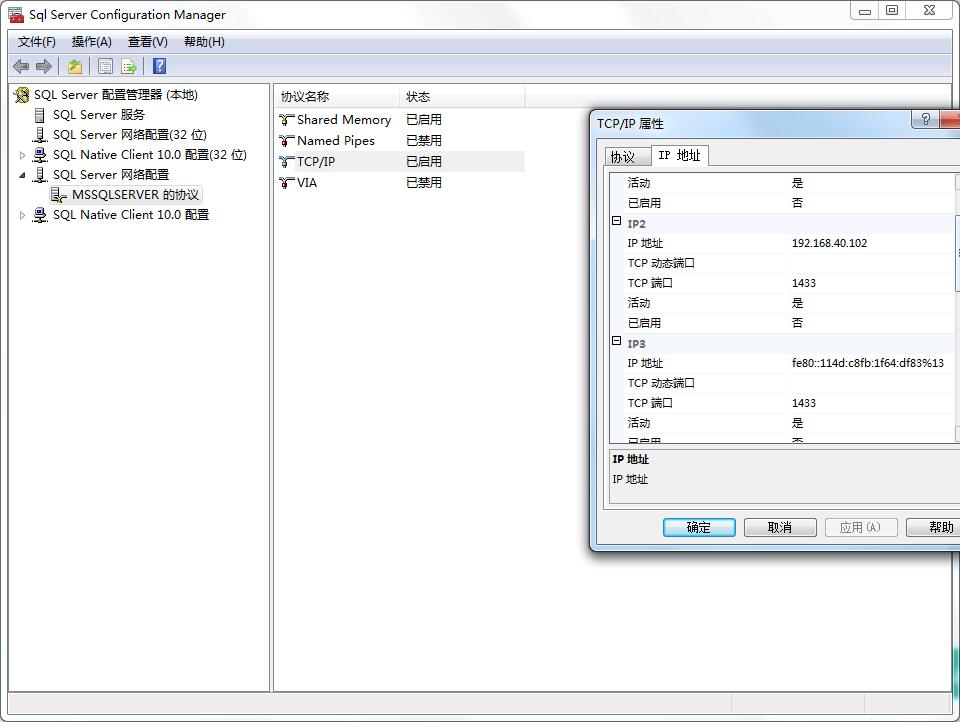Screen dimensions: 960x722
Task: Select SQL Server 服务 in the tree
Action: [98, 115]
